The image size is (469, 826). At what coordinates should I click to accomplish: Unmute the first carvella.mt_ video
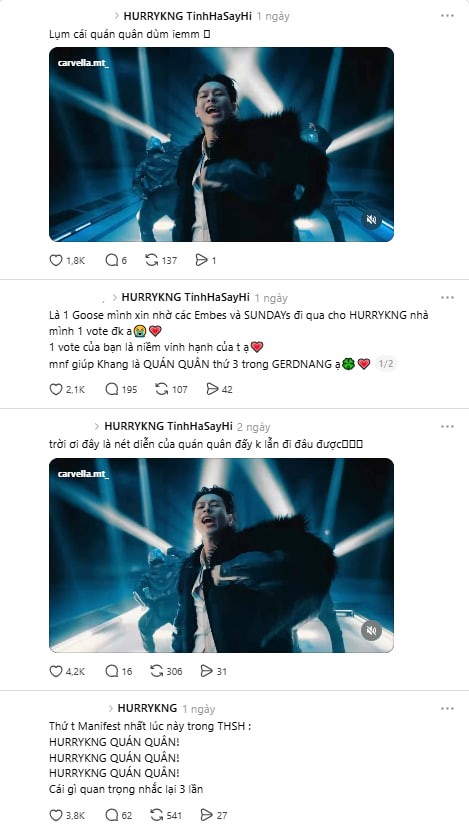click(x=372, y=220)
